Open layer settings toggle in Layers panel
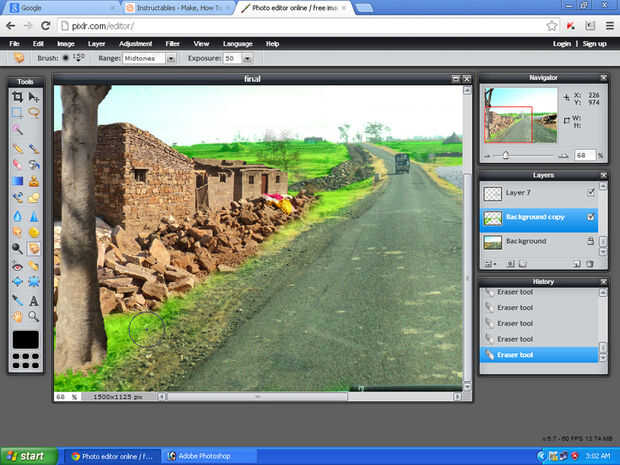The width and height of the screenshot is (620, 465). pyautogui.click(x=491, y=264)
